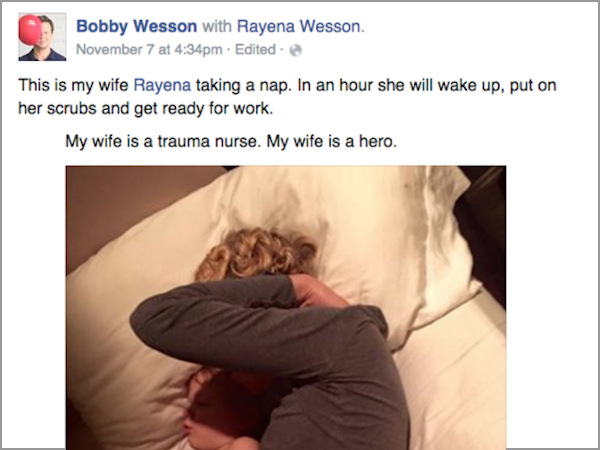600x450 pixels.
Task: Click the text "My wife is a trauma nurse"
Action: point(163,142)
